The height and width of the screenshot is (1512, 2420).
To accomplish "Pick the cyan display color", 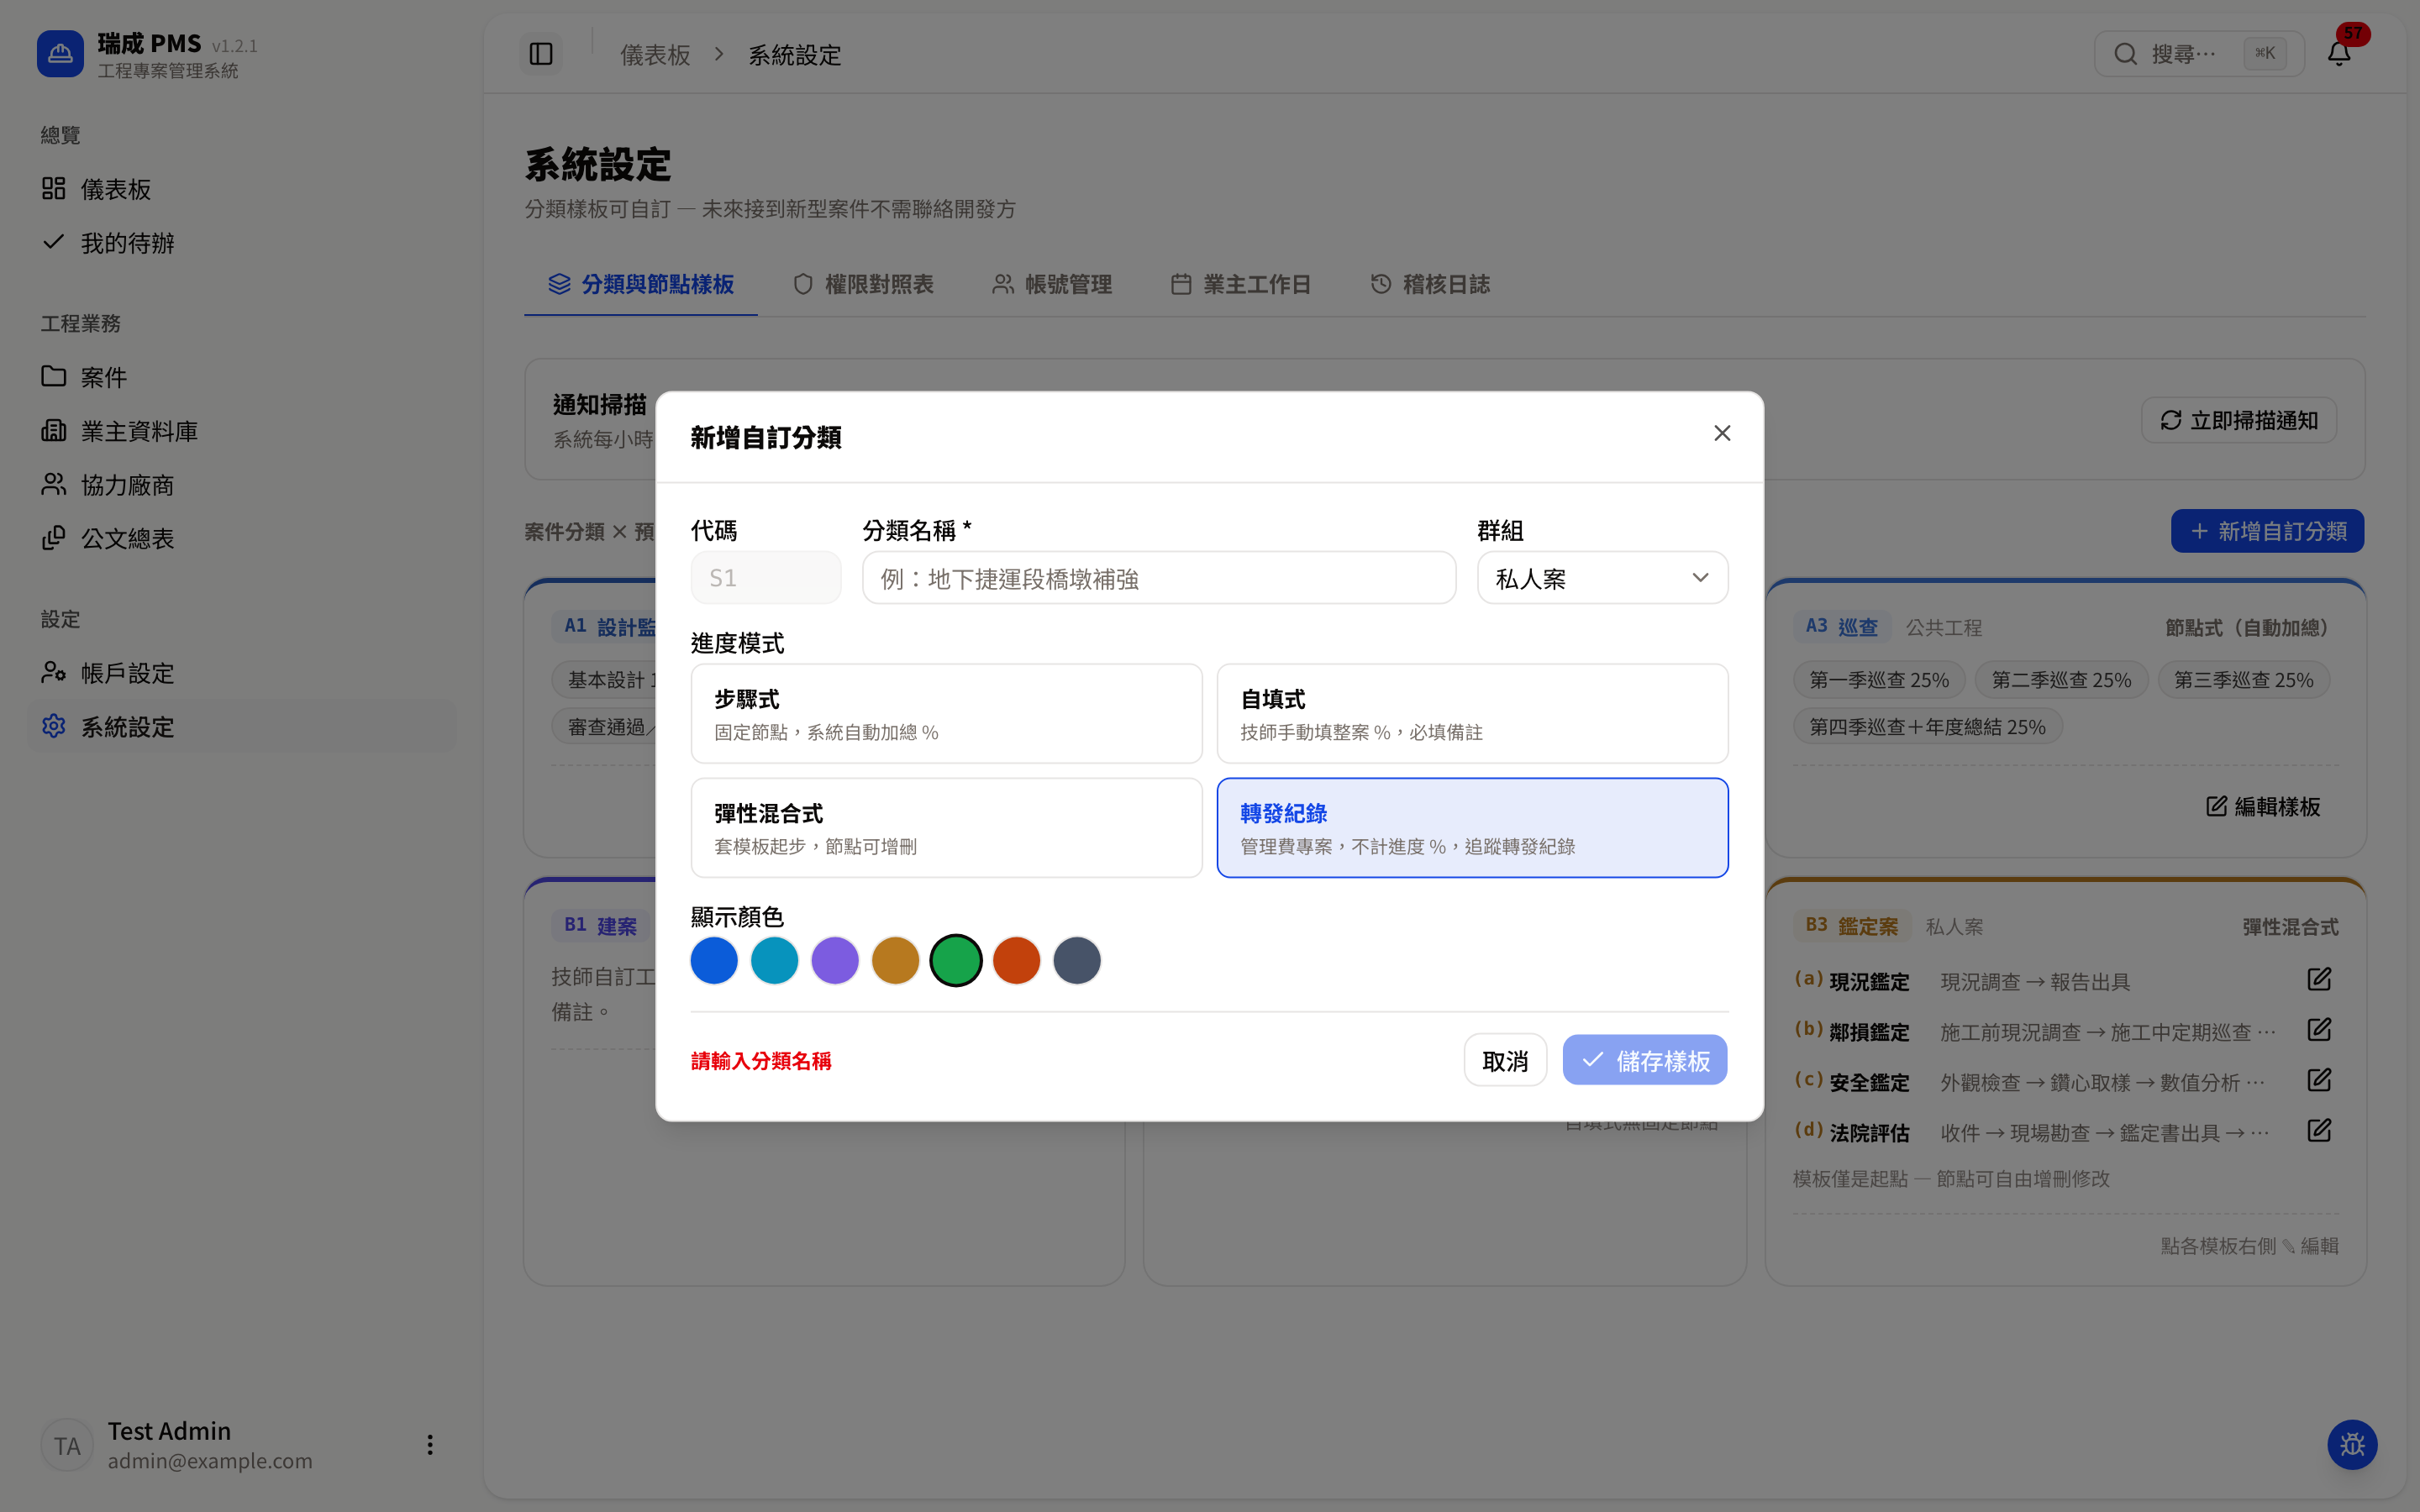I will pos(775,961).
